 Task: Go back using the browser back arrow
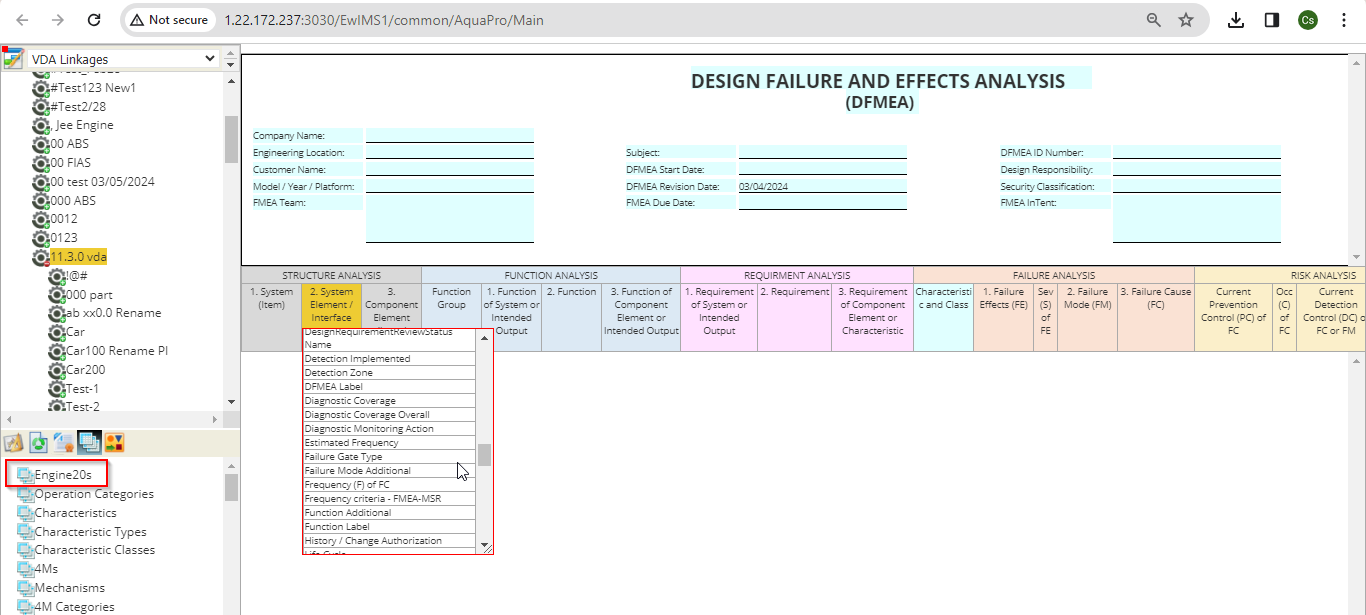pos(22,20)
